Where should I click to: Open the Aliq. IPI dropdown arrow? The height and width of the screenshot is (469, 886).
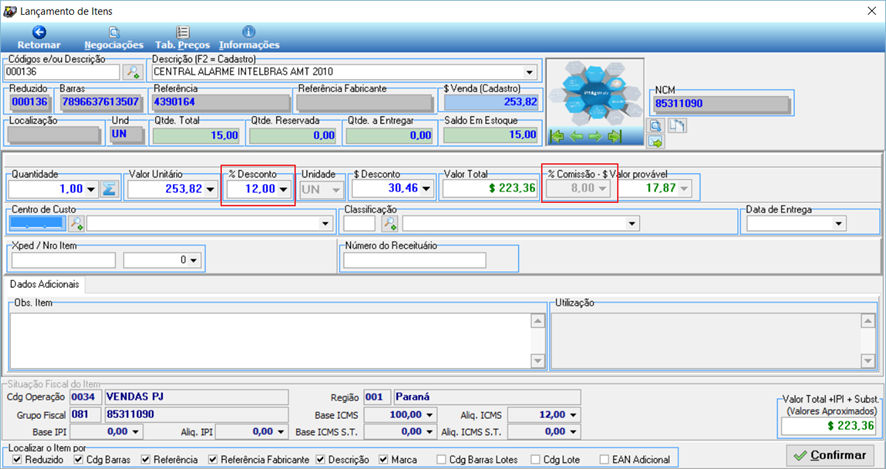click(282, 432)
